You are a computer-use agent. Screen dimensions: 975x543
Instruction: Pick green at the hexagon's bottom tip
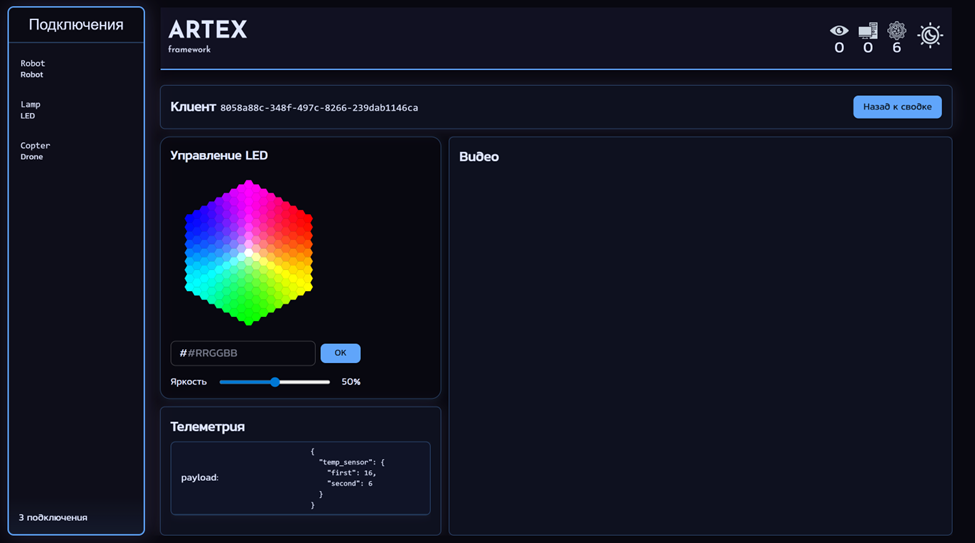tap(249, 320)
